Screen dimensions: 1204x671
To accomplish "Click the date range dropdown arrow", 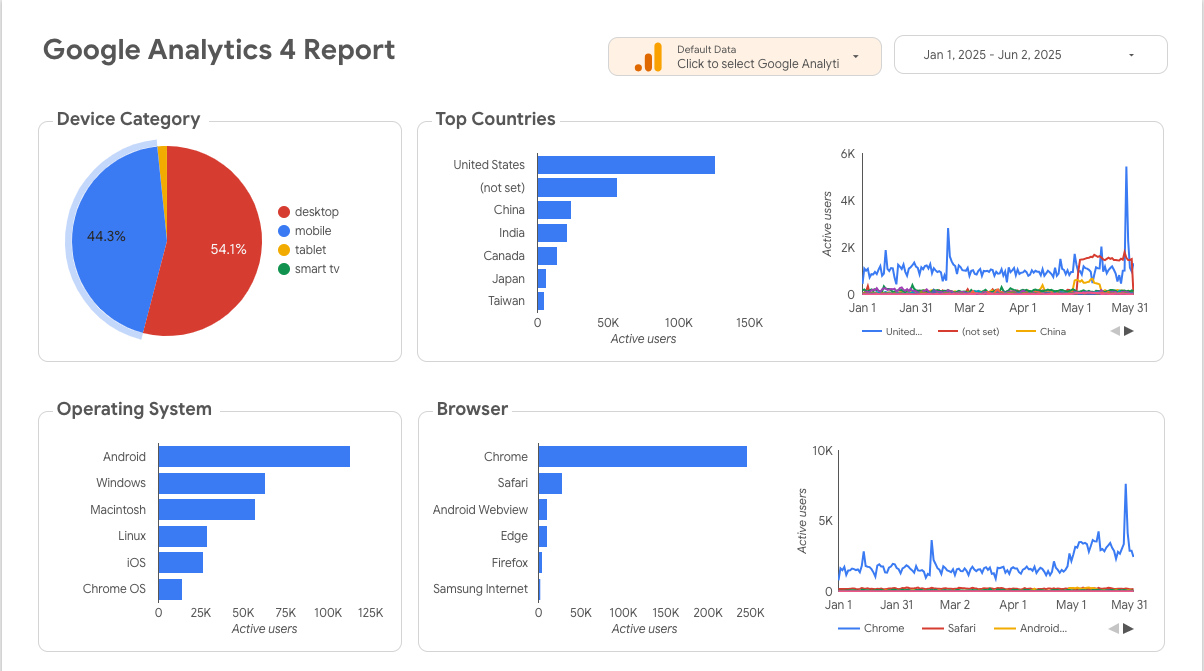I will 1131,55.
